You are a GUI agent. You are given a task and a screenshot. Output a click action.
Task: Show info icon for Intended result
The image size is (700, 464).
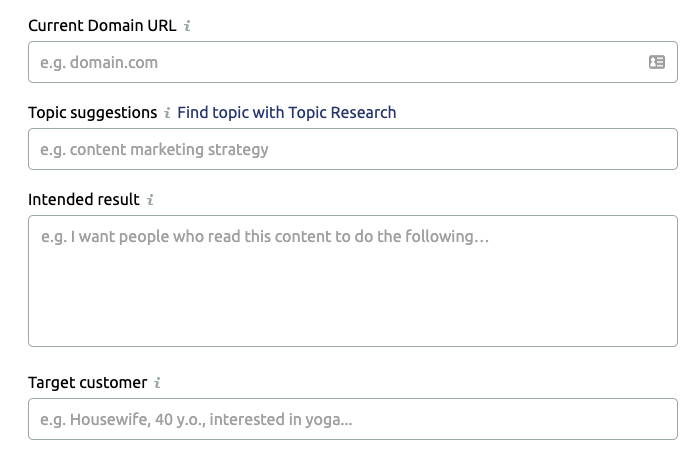click(x=150, y=200)
